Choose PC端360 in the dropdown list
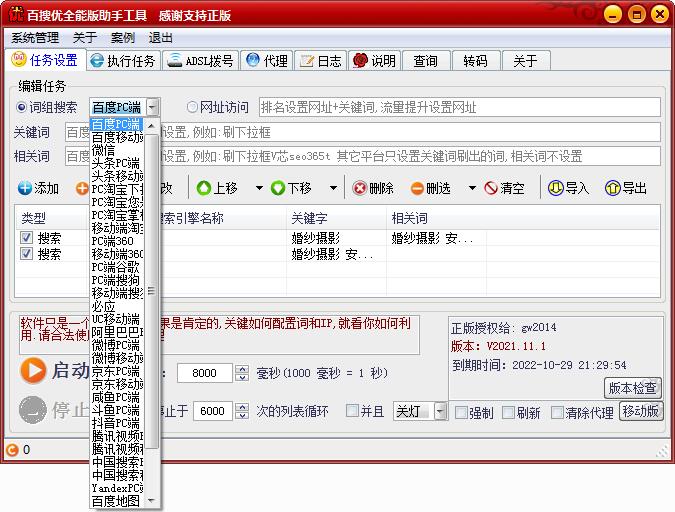Image resolution: width=675 pixels, height=512 pixels. pyautogui.click(x=117, y=241)
